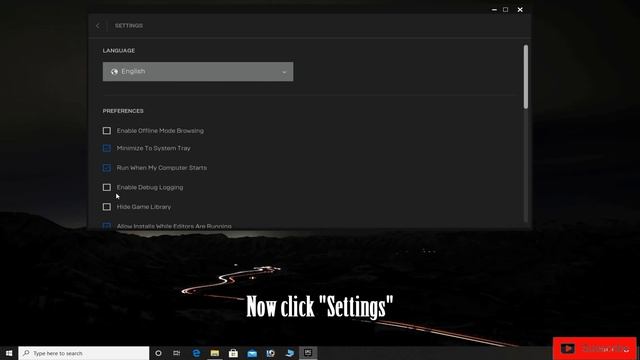Click the SETTINGS header title
The height and width of the screenshot is (360, 640).
click(x=129, y=26)
